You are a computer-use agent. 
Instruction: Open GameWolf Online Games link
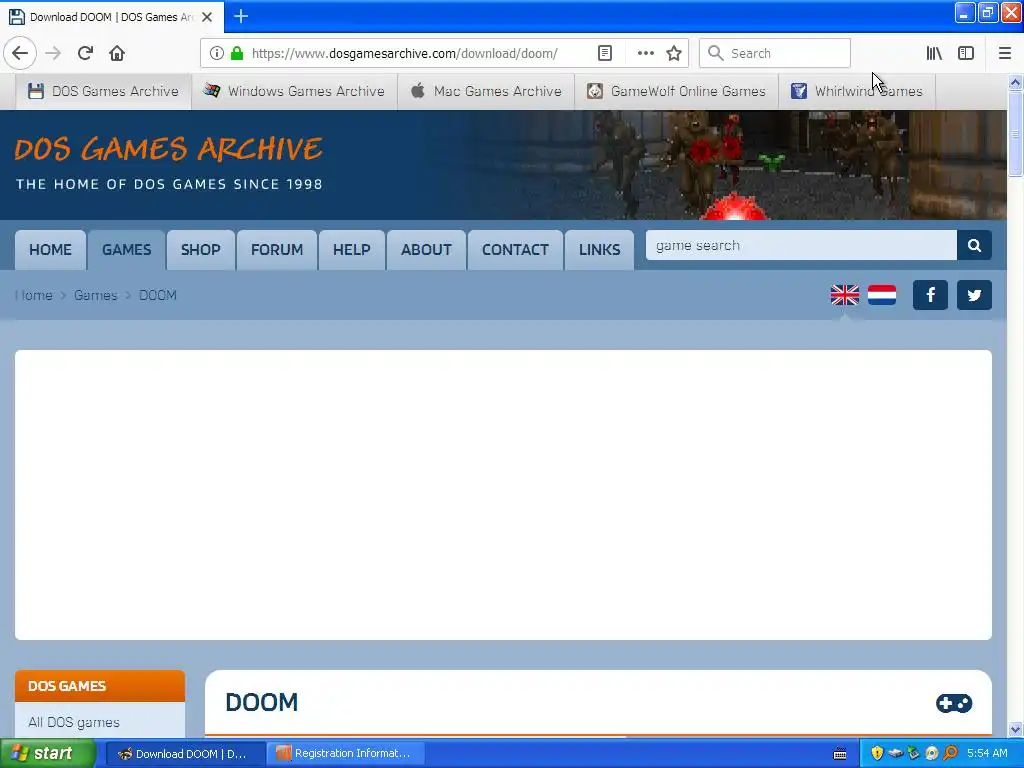coord(676,91)
